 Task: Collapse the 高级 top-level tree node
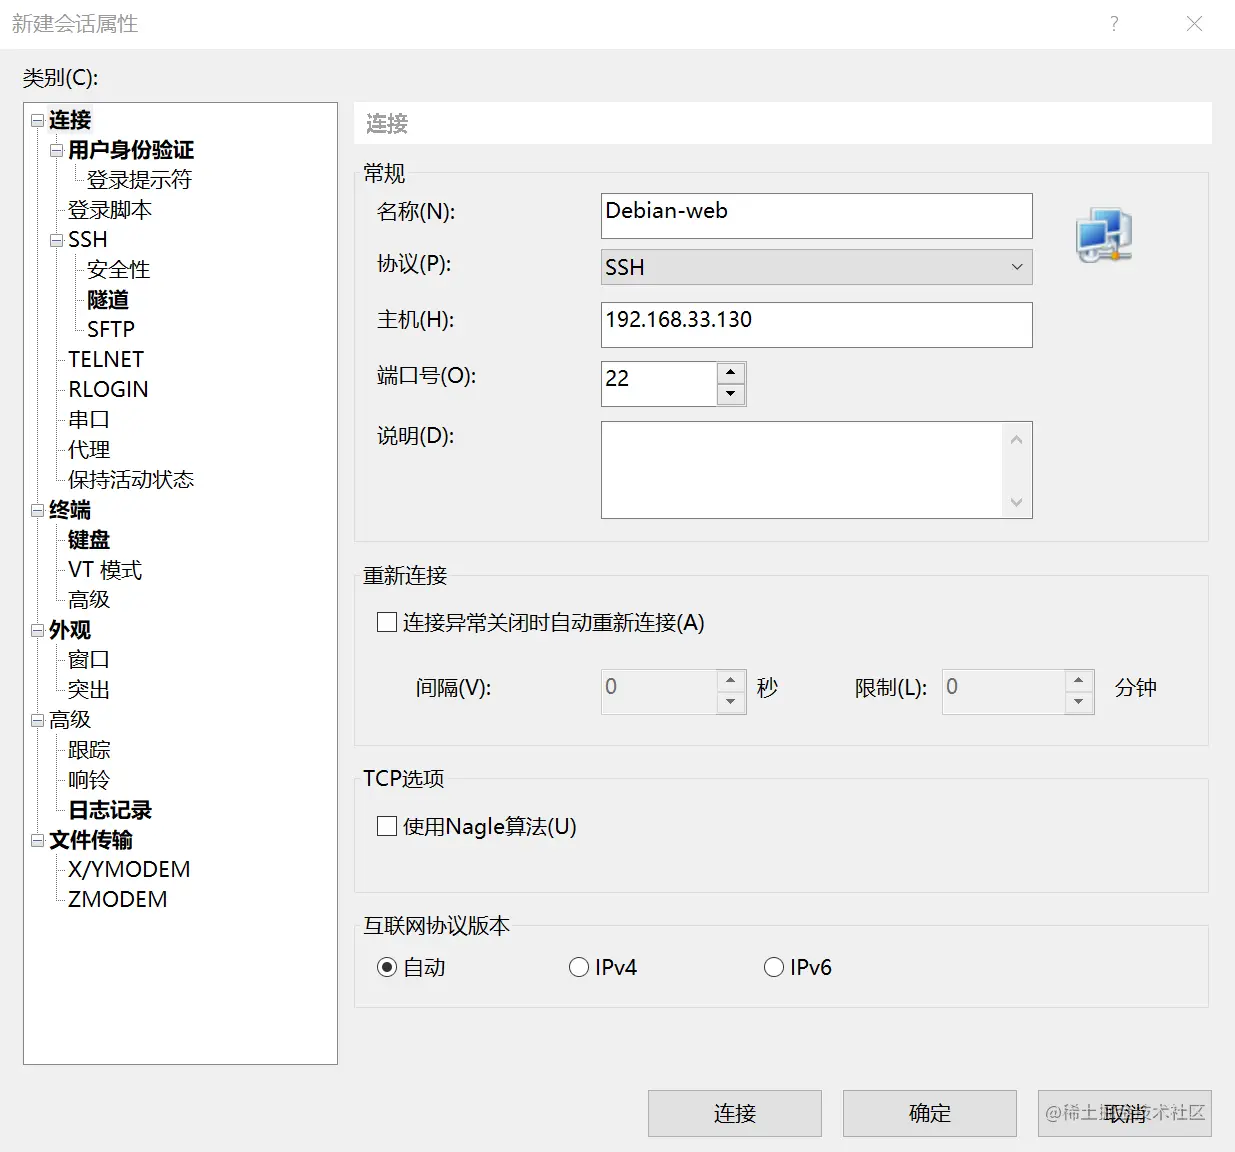(37, 720)
